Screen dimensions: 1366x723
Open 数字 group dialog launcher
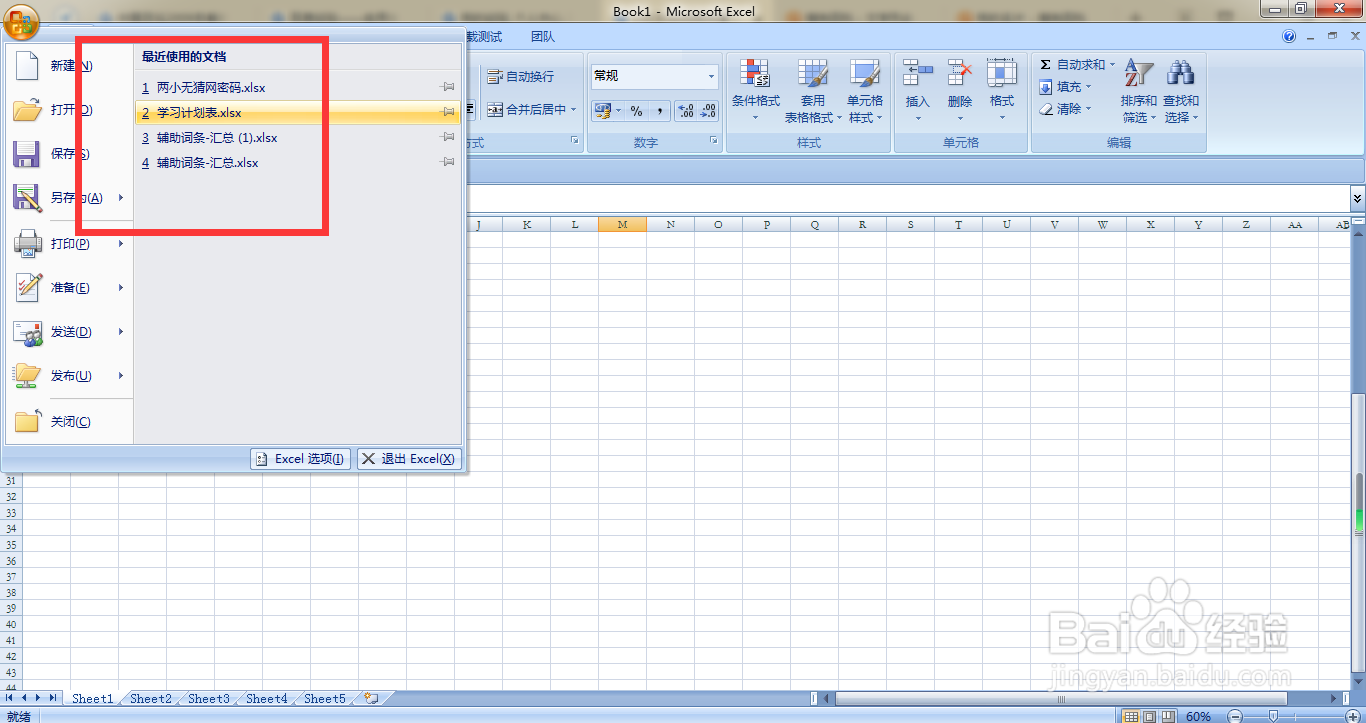pyautogui.click(x=714, y=141)
